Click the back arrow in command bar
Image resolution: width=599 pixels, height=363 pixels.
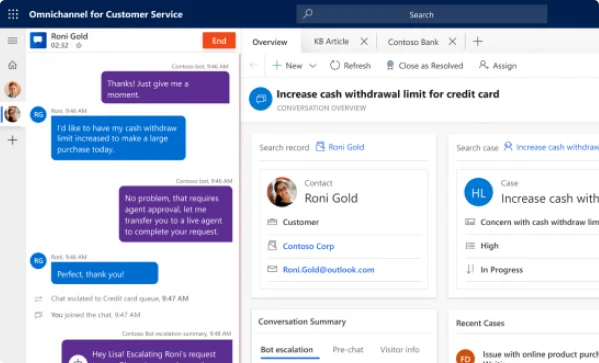click(x=254, y=65)
